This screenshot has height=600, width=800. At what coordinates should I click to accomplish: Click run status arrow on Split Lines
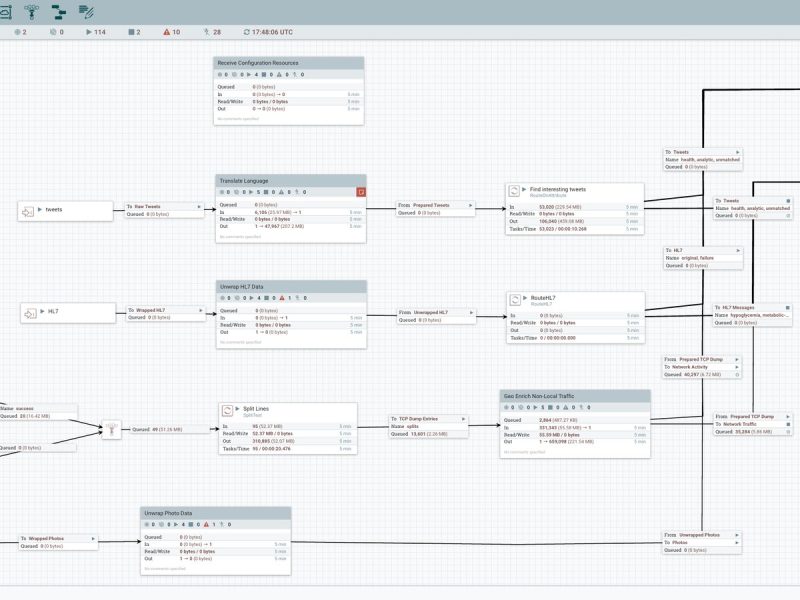point(237,409)
